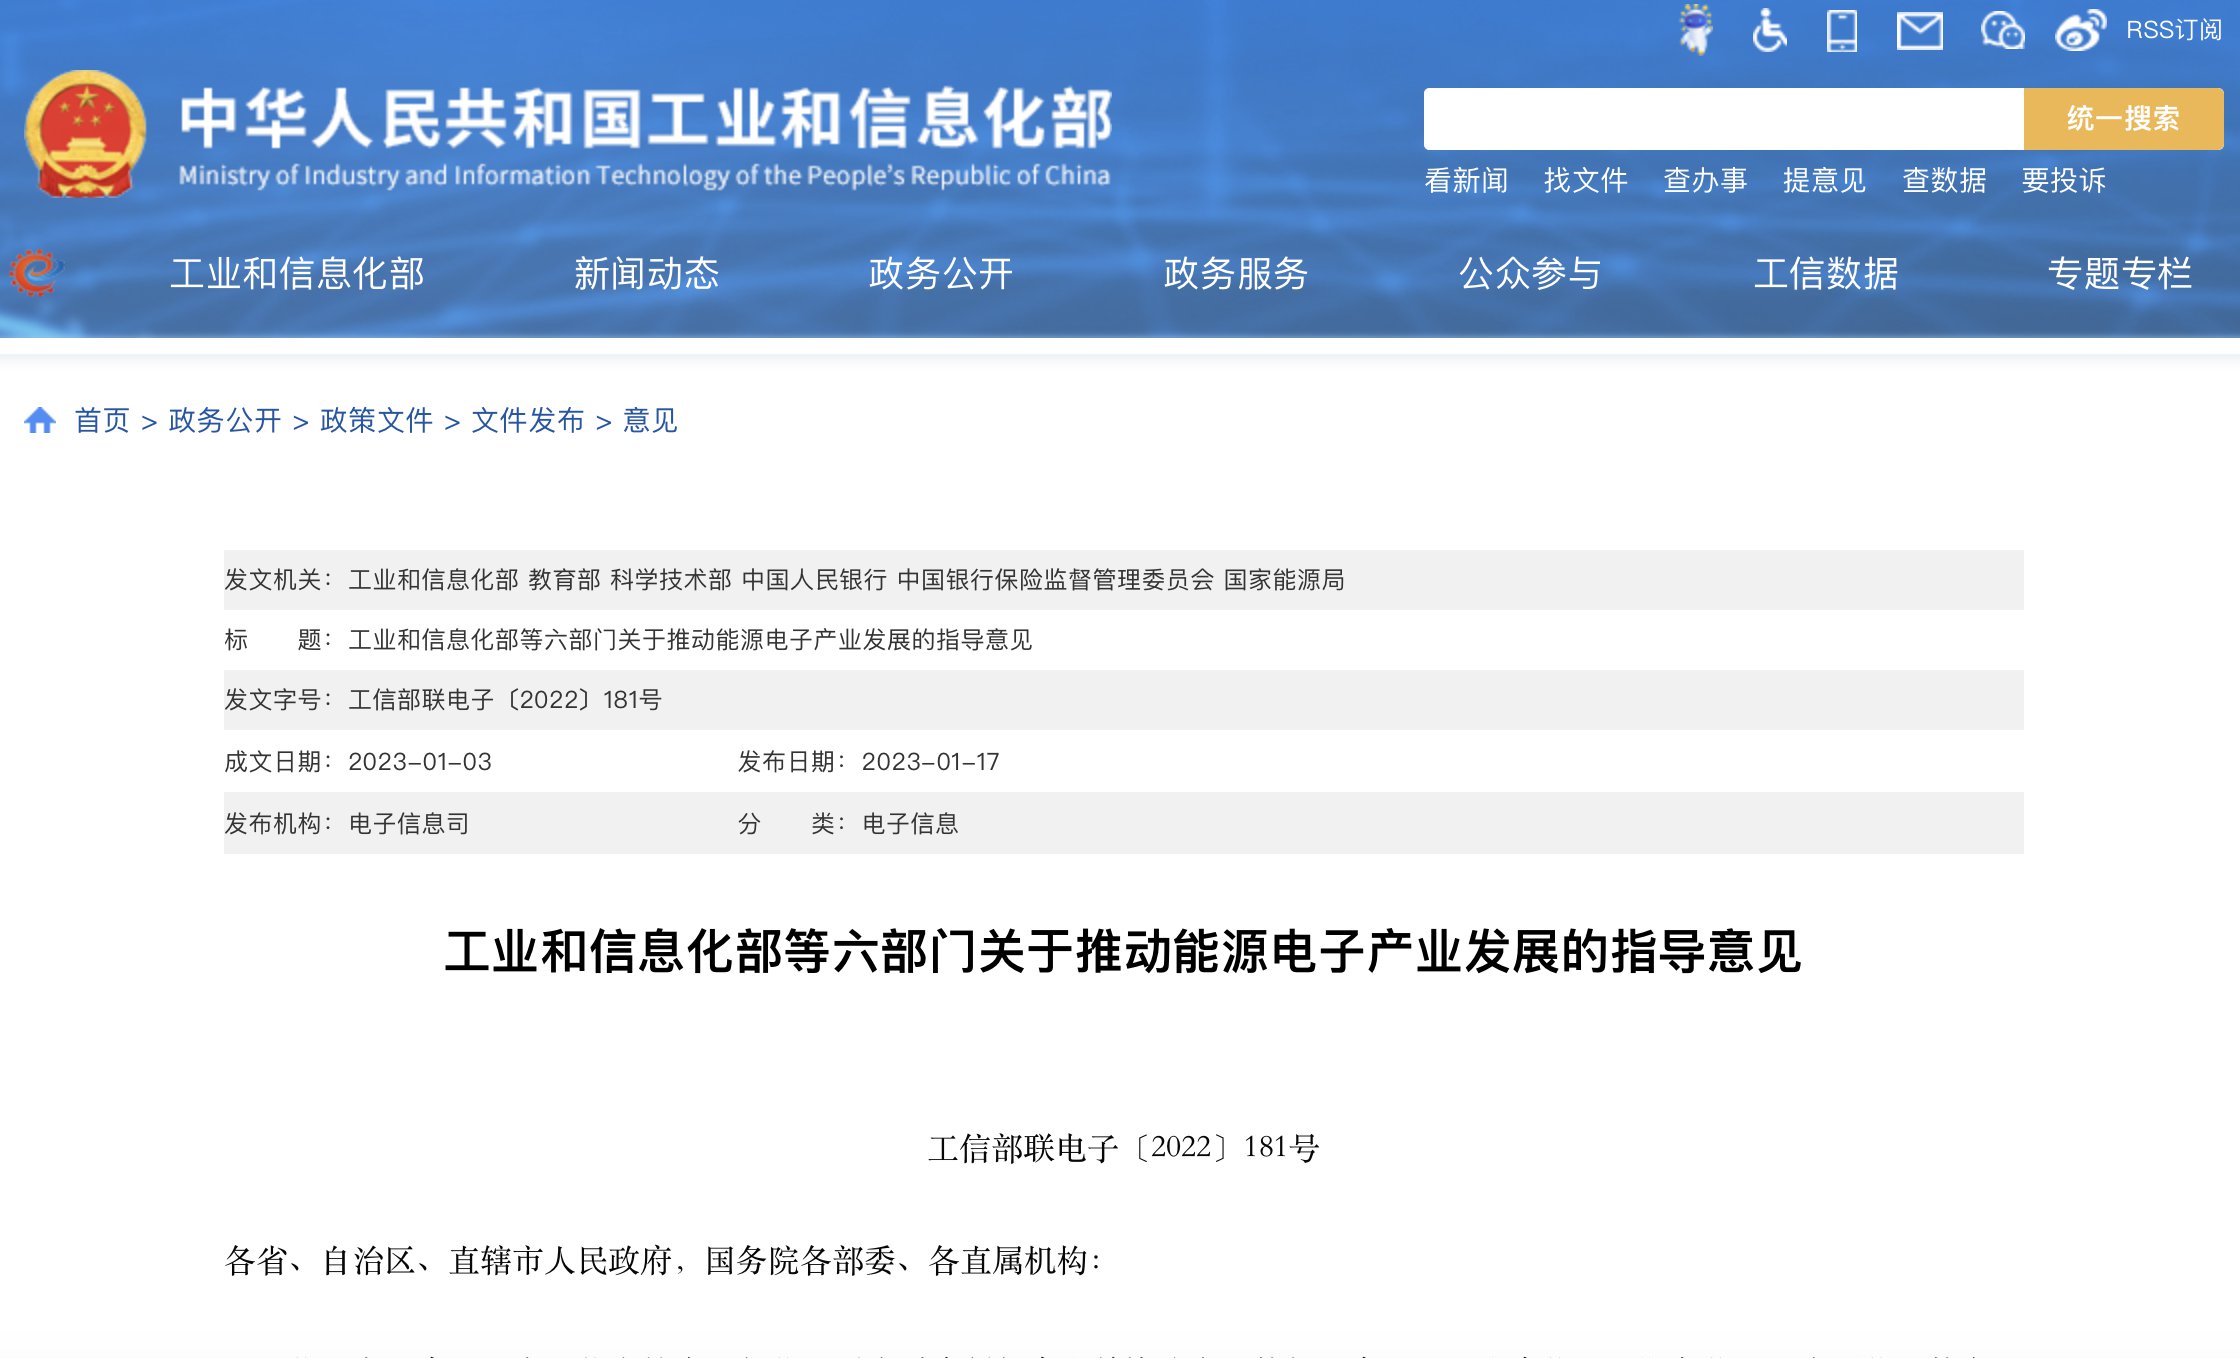Viewport: 2240px width, 1358px height.
Task: Navigate to 政策文件 breadcrumb link
Action: [376, 420]
